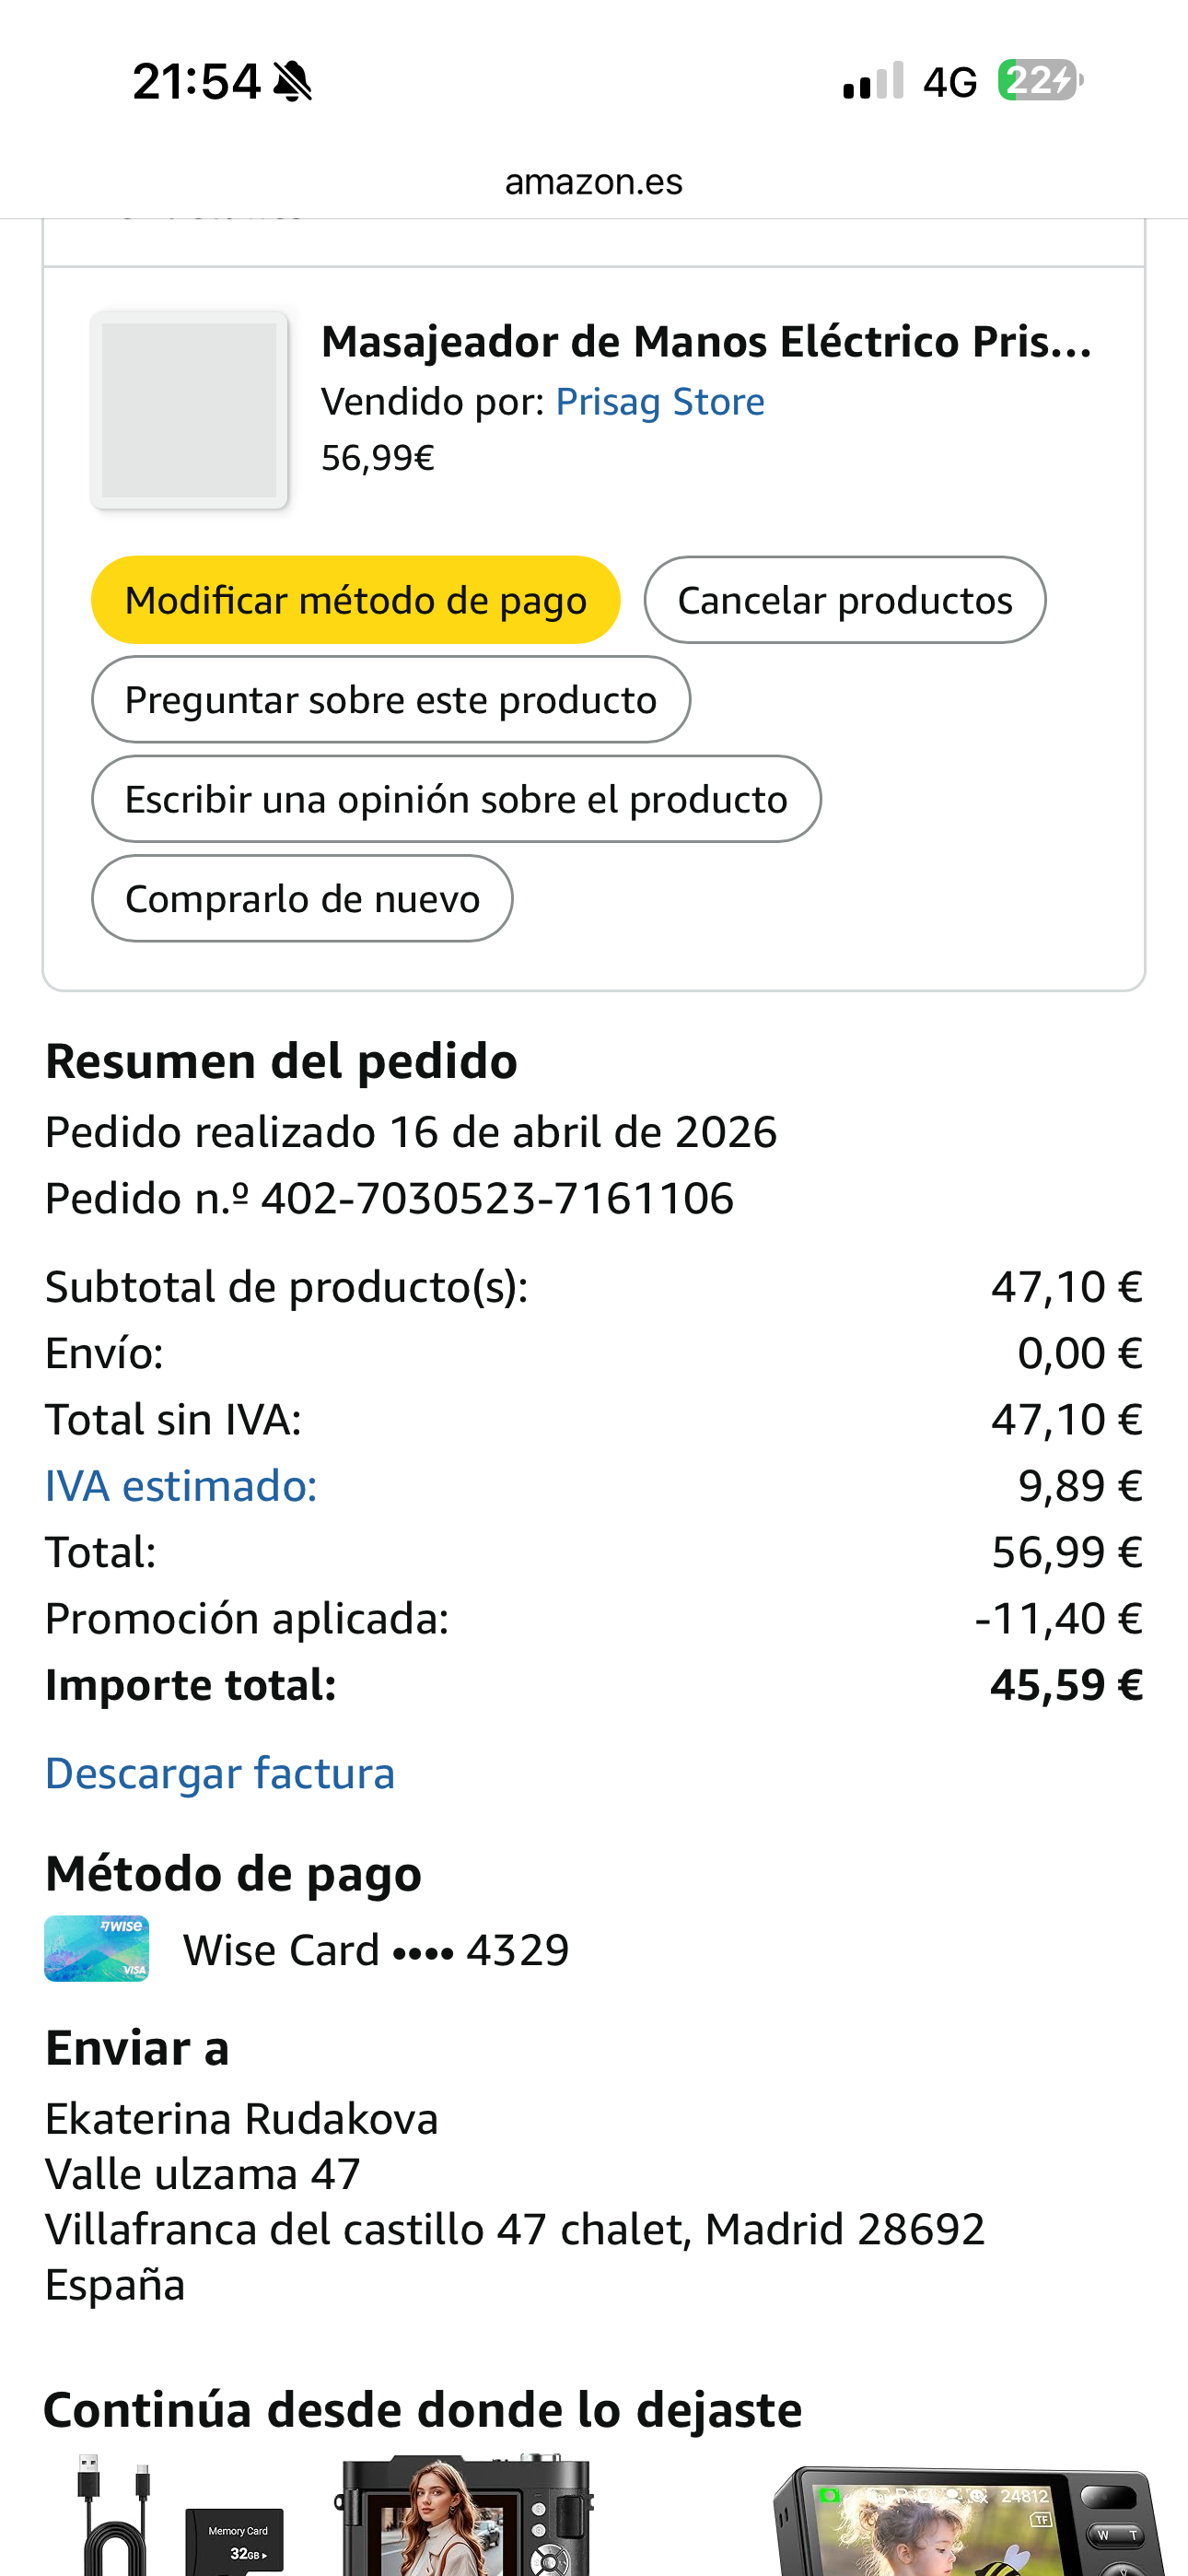The image size is (1188, 2576).
Task: Tap Preguntar sobre este producto
Action: 390,700
